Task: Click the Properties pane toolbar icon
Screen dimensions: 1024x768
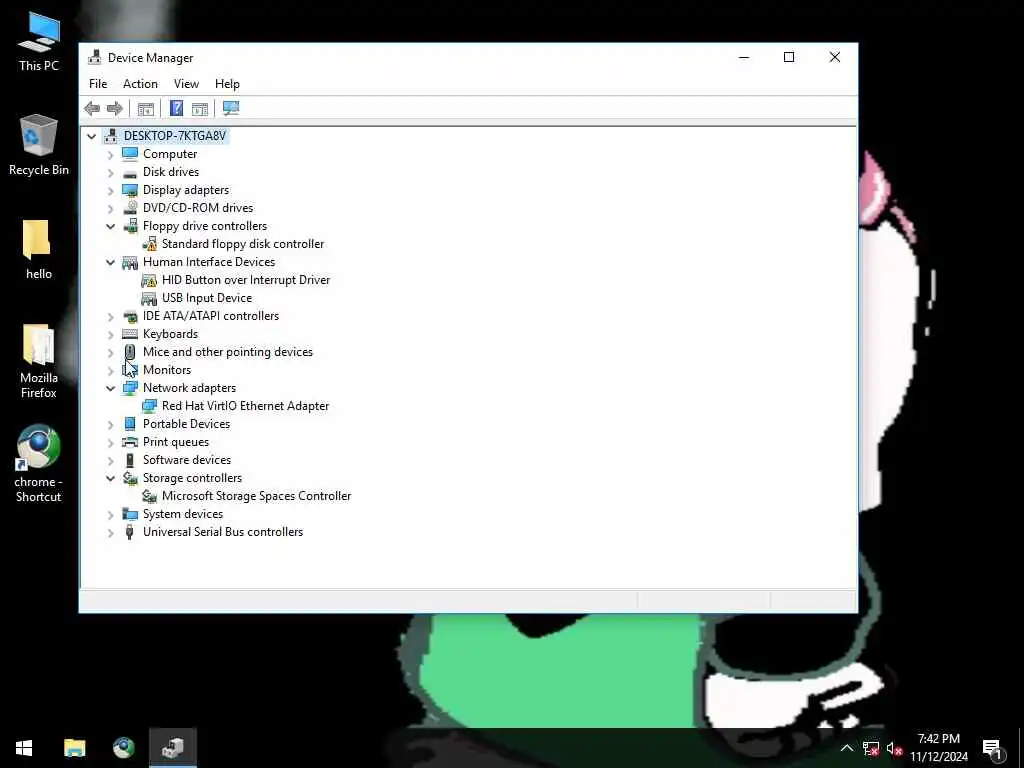Action: click(x=200, y=108)
